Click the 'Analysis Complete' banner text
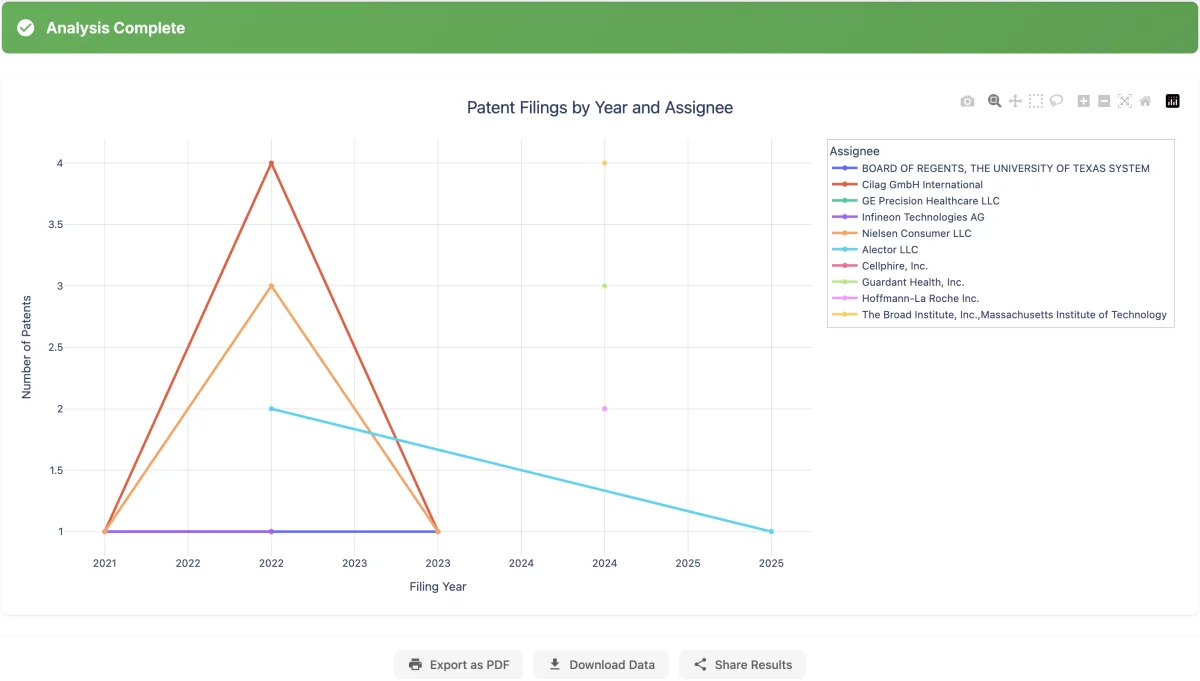This screenshot has height=681, width=1200. pos(116,28)
